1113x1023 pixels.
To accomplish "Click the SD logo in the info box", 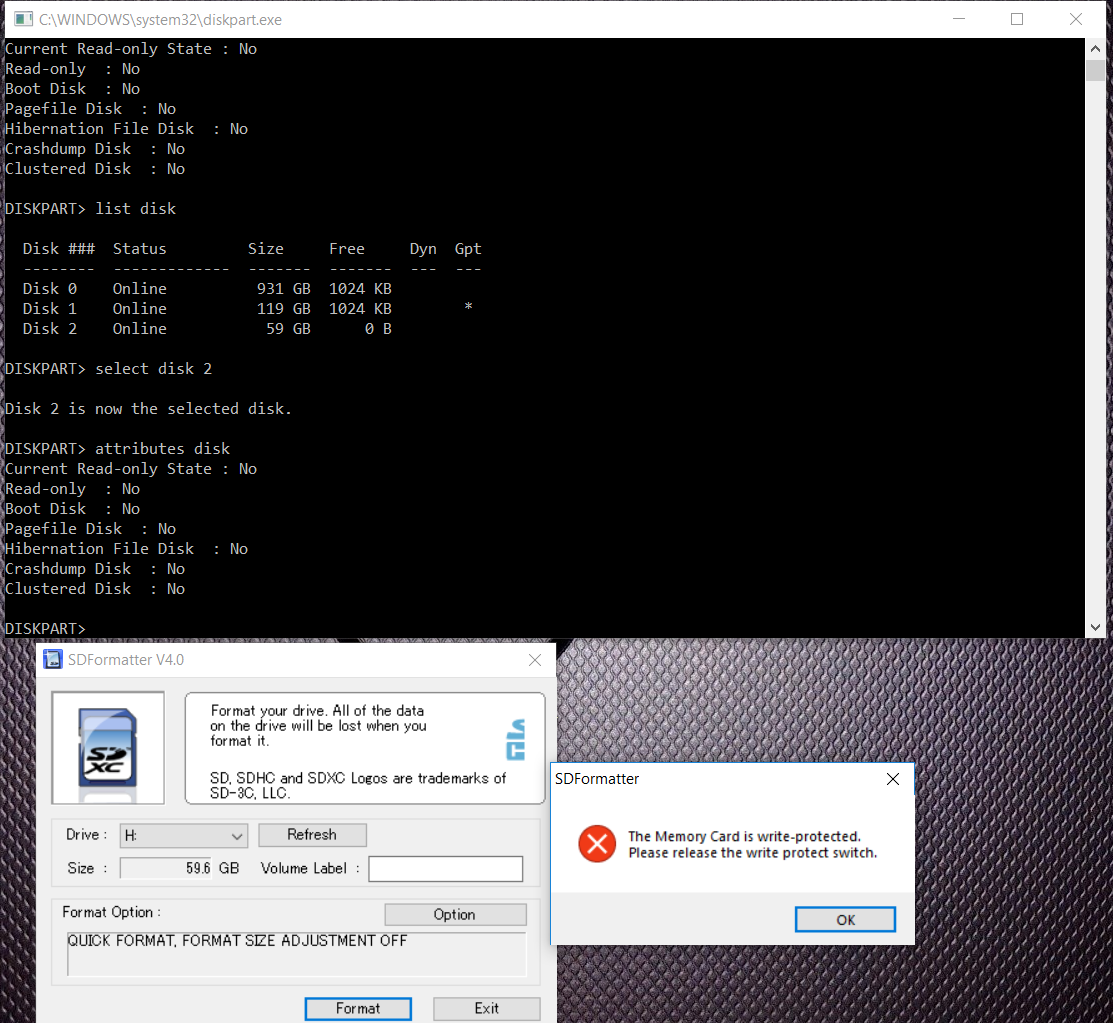I will (x=516, y=740).
